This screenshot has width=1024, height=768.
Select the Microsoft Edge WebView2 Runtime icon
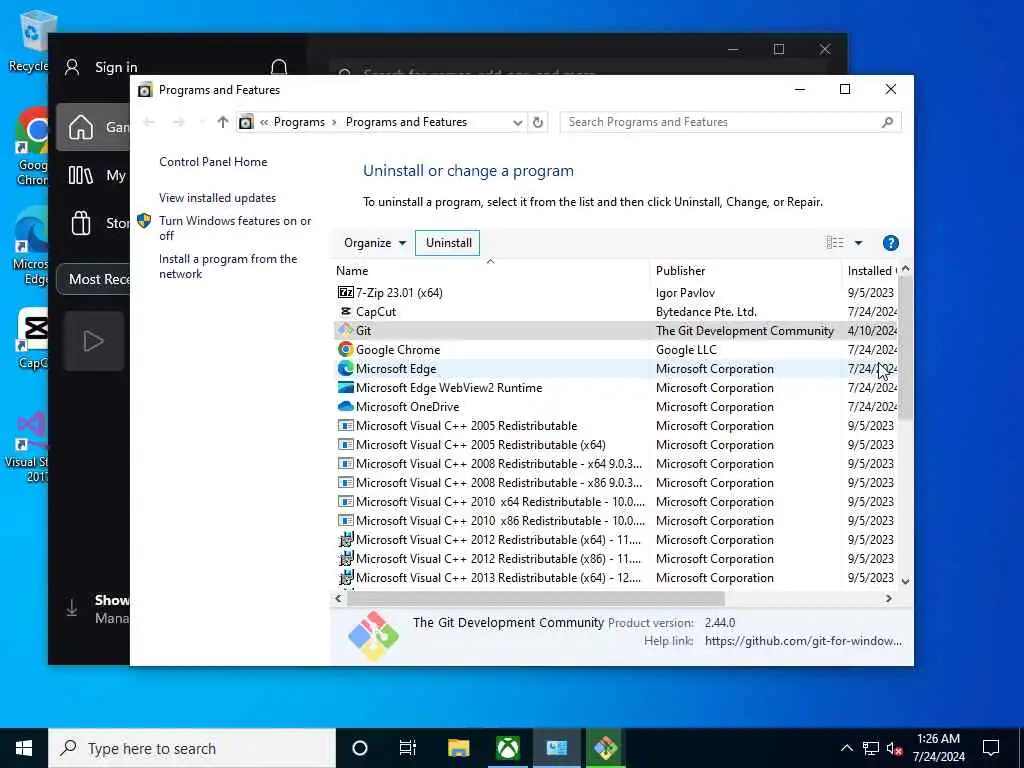pos(345,387)
